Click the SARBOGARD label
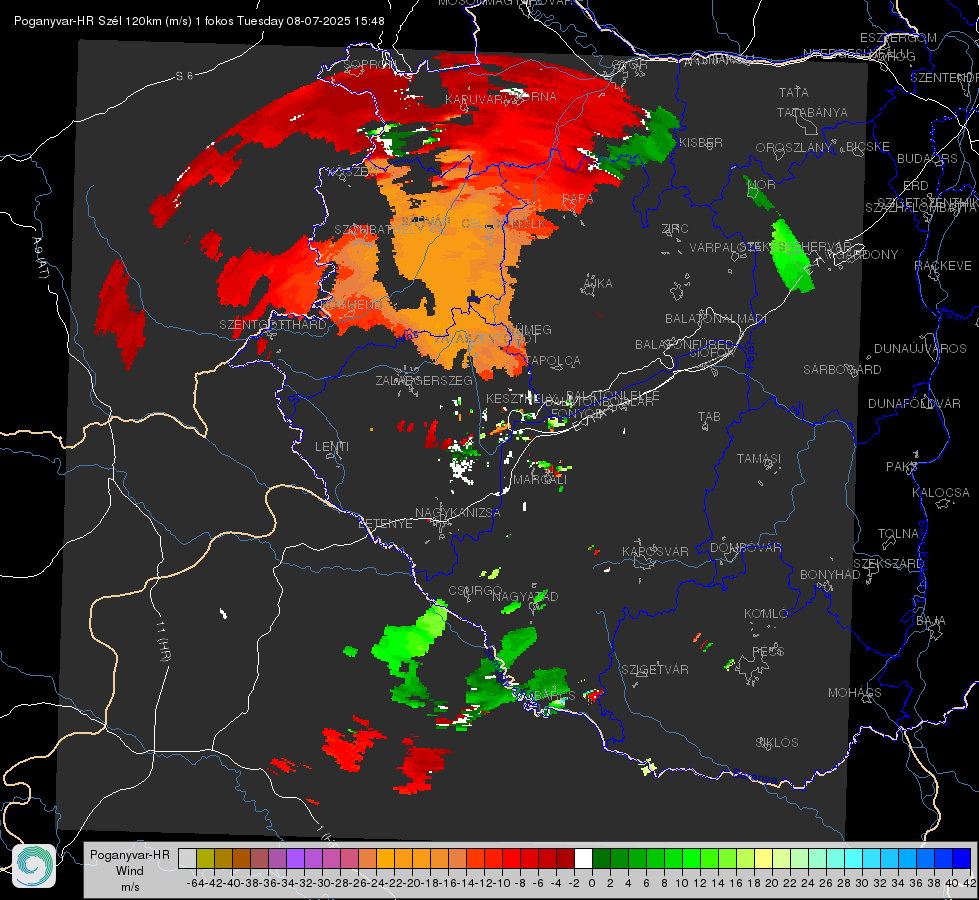The height and width of the screenshot is (900, 979). click(x=842, y=370)
